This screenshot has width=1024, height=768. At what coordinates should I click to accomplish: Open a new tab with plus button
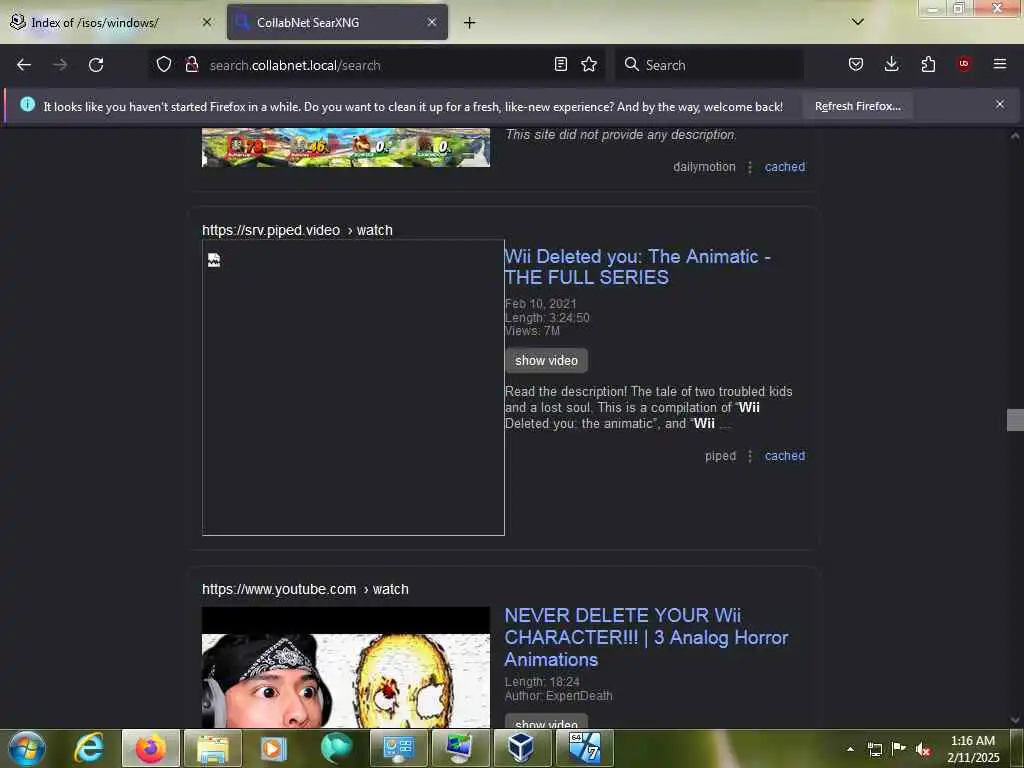click(469, 23)
